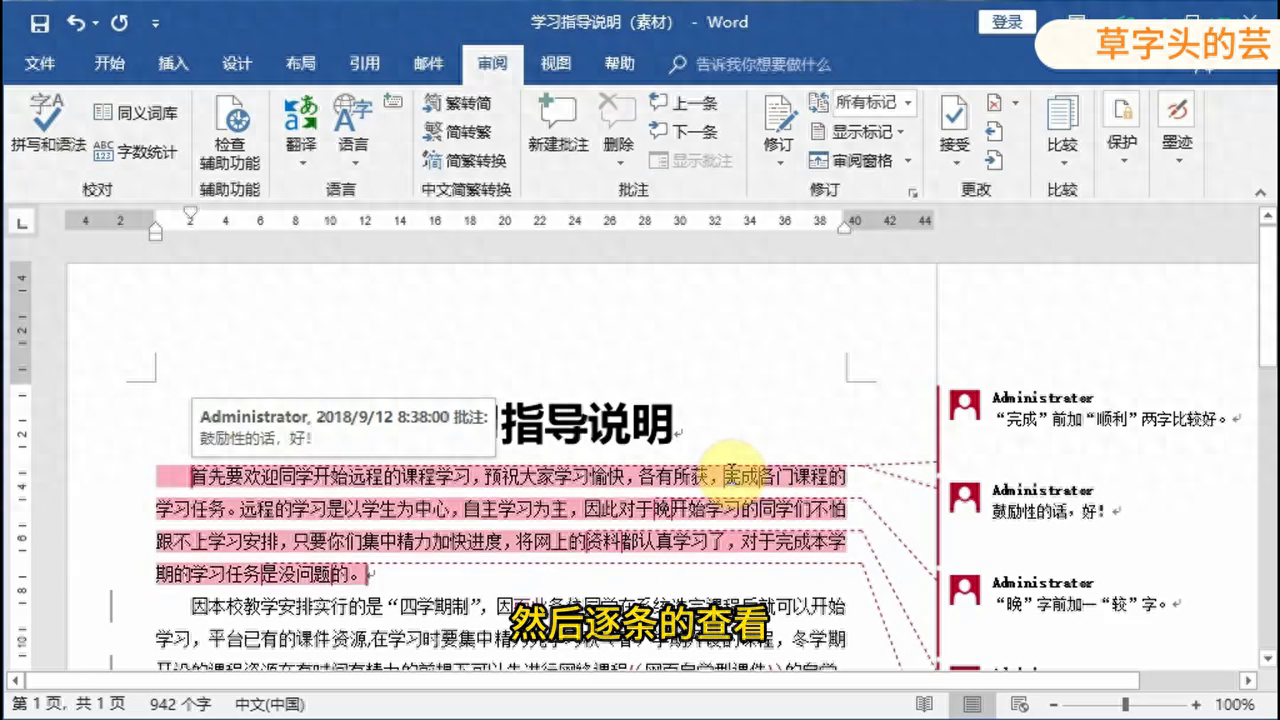Screen dimensions: 1280x720
Task: Run 拼写和语法 spelling check
Action: pyautogui.click(x=48, y=123)
